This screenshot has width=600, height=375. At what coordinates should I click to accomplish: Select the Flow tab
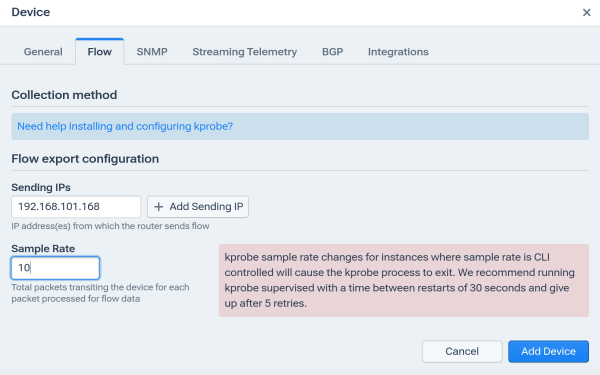99,52
